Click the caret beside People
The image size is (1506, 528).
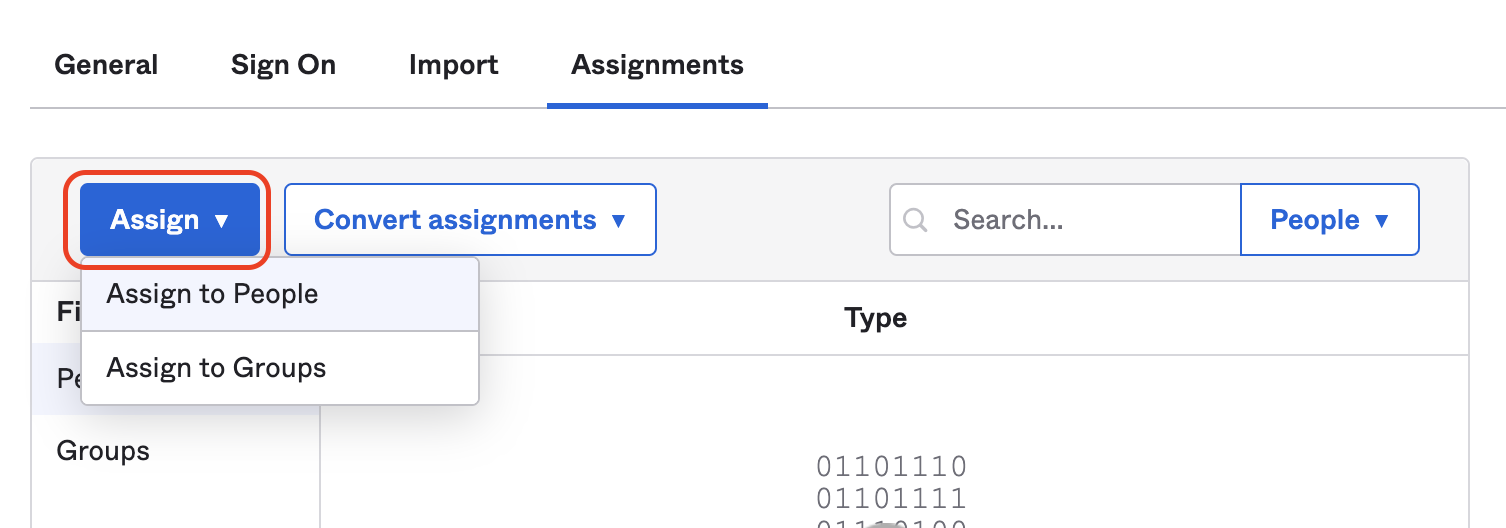pos(1382,221)
